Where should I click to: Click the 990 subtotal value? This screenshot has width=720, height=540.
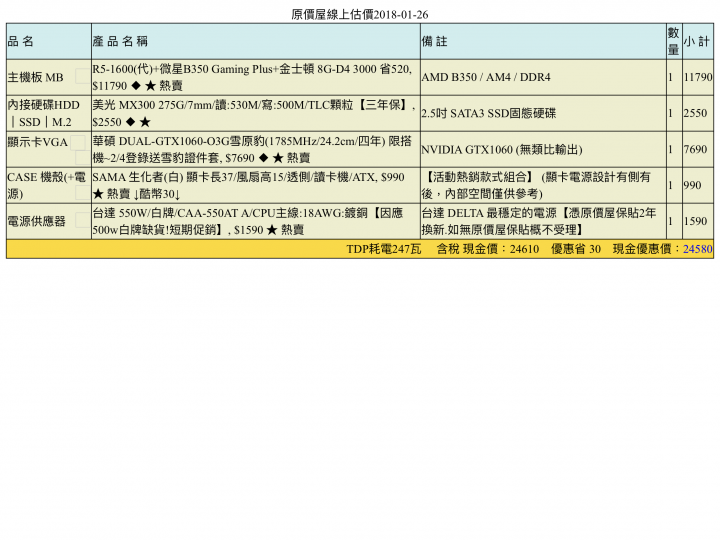click(692, 185)
